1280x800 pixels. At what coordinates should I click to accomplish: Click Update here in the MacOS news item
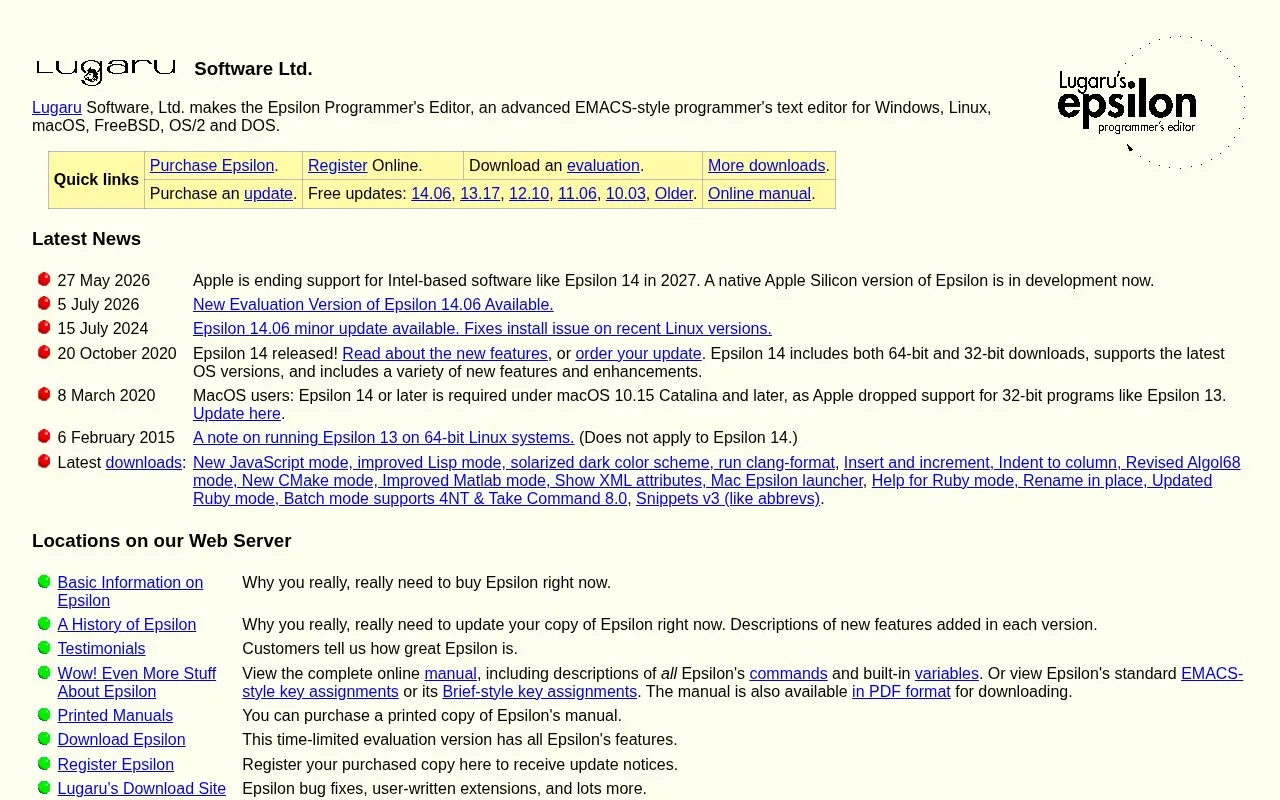237,414
